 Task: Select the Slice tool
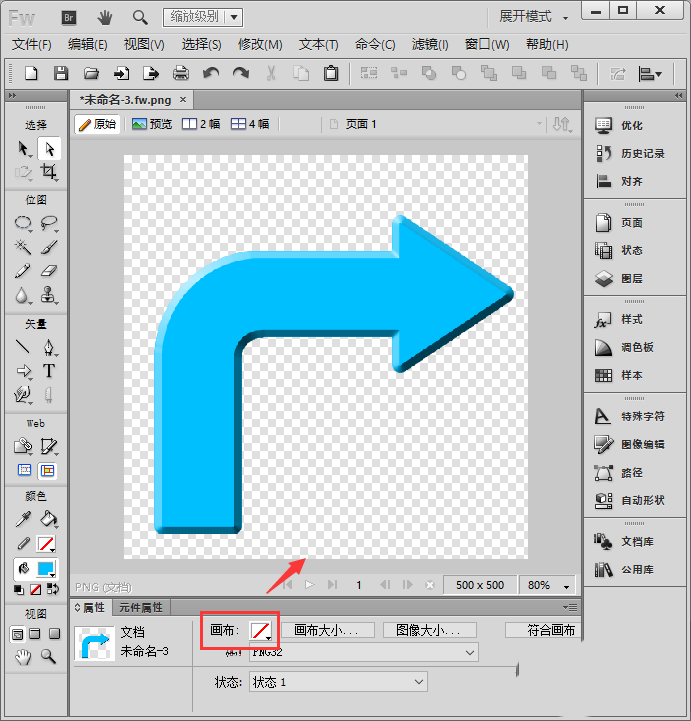pos(49,446)
